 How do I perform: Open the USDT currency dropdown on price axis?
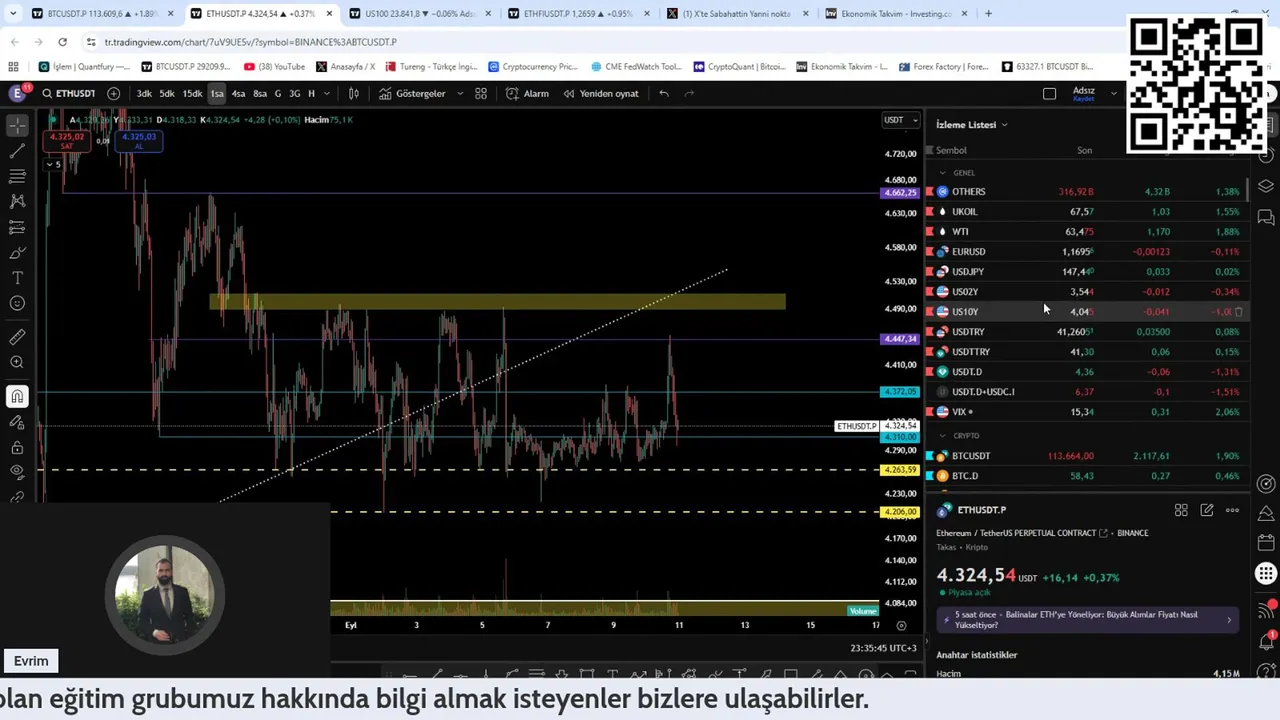pyautogui.click(x=901, y=120)
